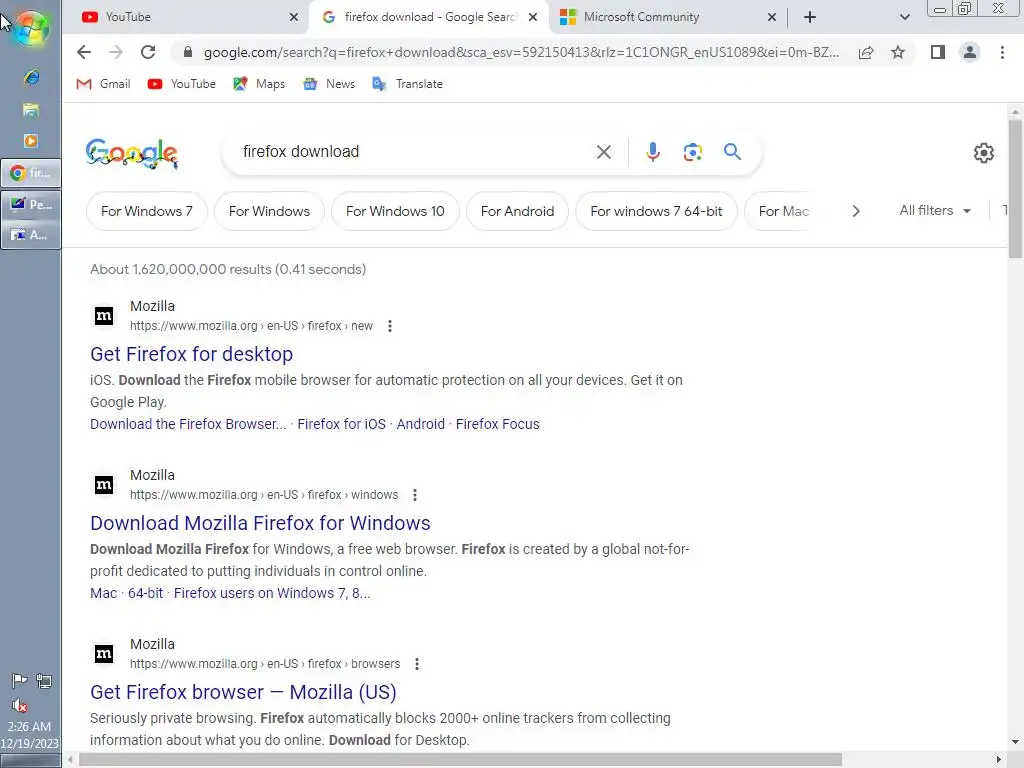Open the tab search dropdown arrow
The width and height of the screenshot is (1024, 768).
pyautogui.click(x=904, y=17)
